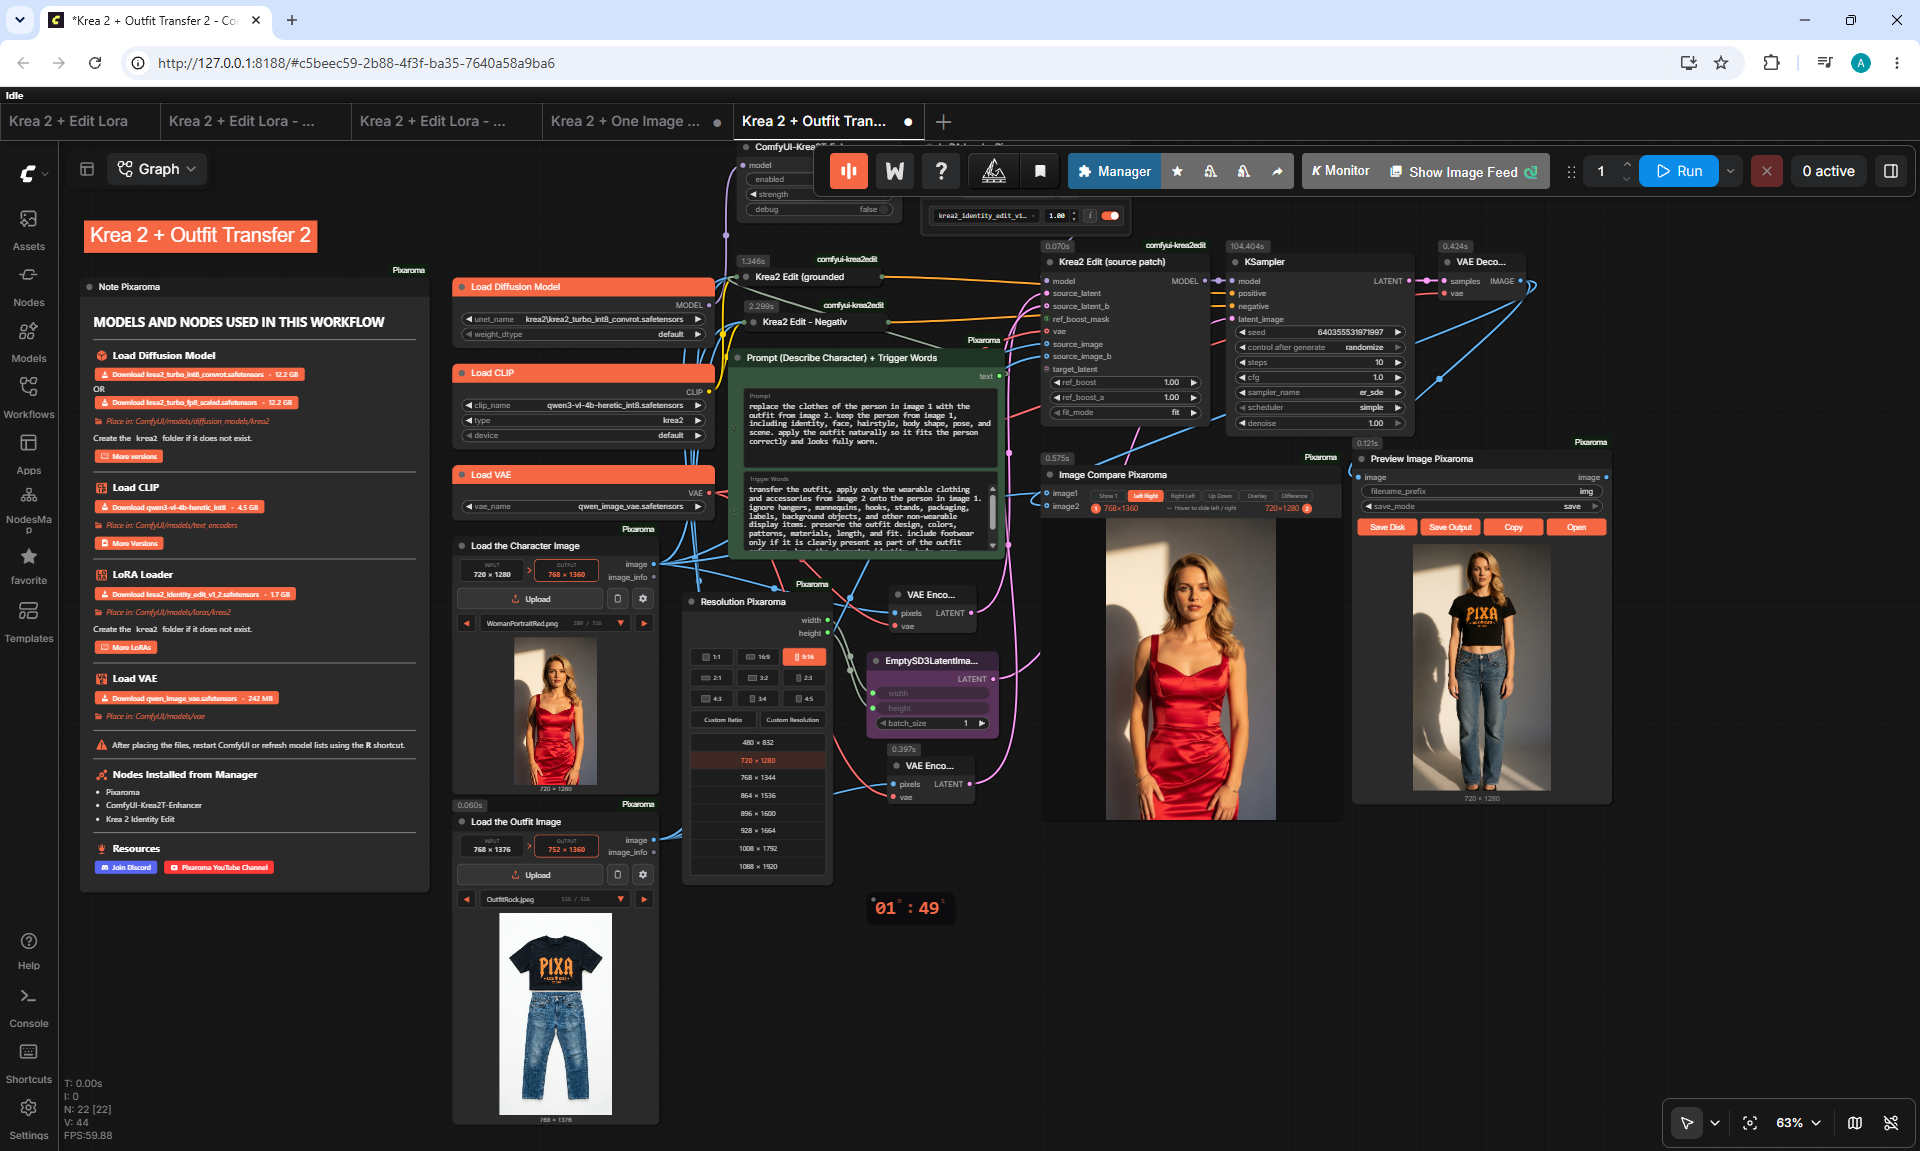Toggle the right side panel icon

[1891, 171]
